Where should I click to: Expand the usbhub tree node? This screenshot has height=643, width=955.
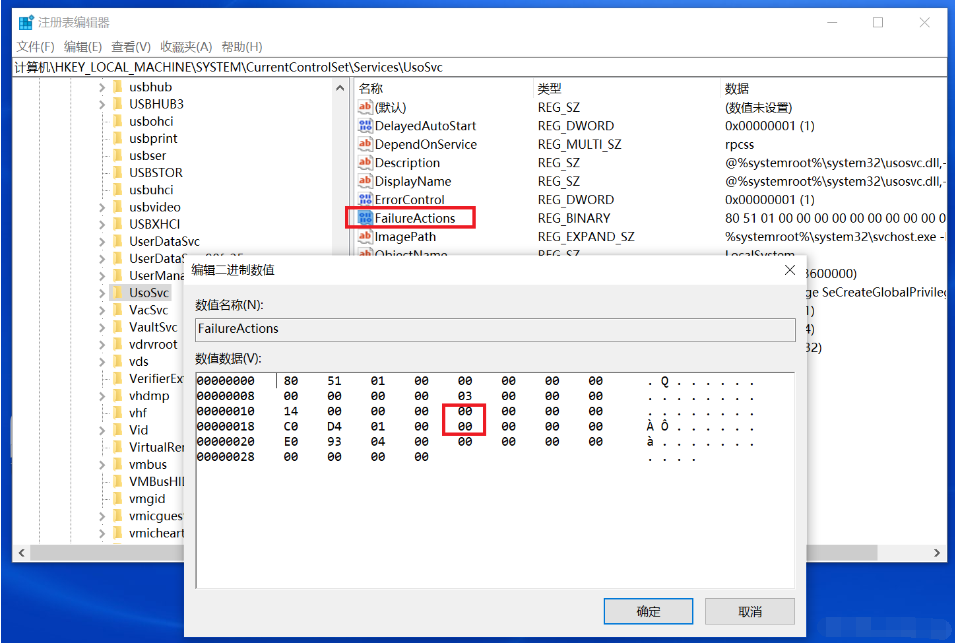(102, 87)
